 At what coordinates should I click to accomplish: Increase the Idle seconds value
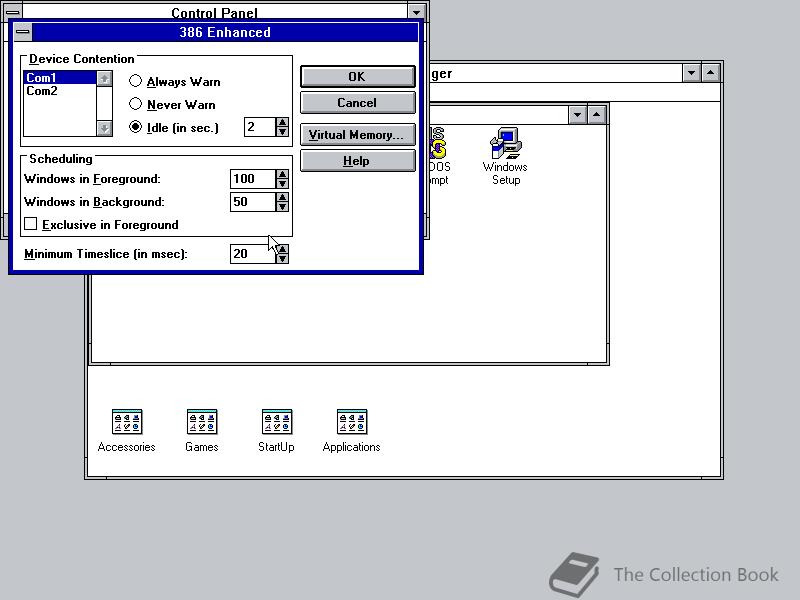(282, 122)
